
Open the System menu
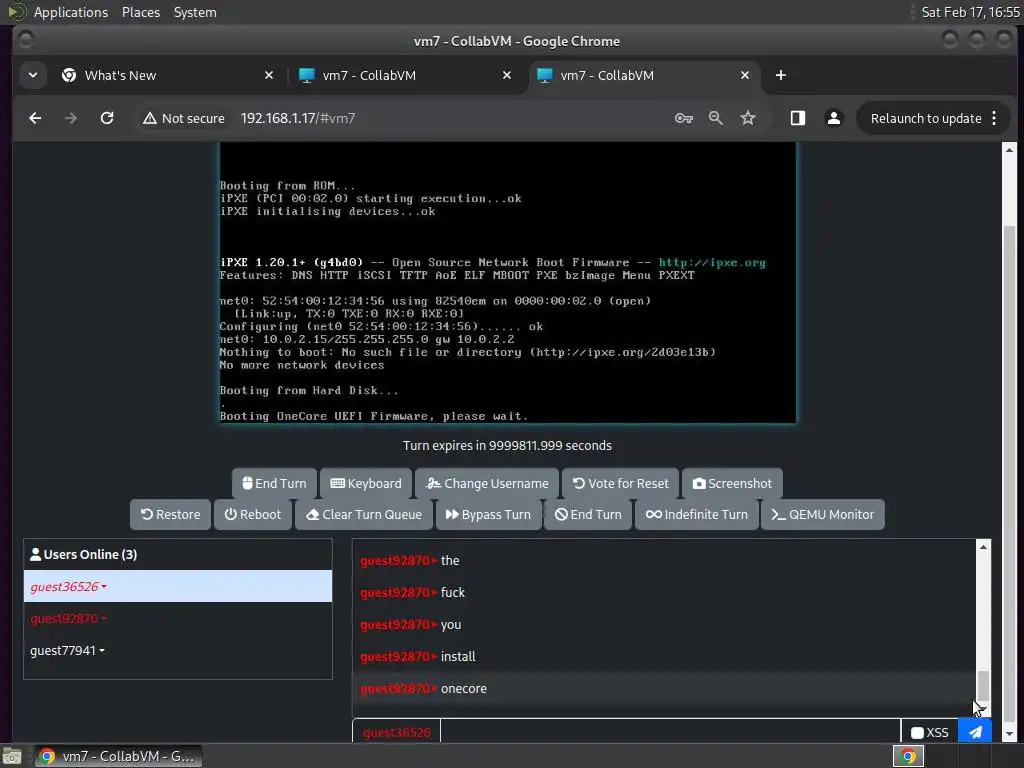click(195, 12)
